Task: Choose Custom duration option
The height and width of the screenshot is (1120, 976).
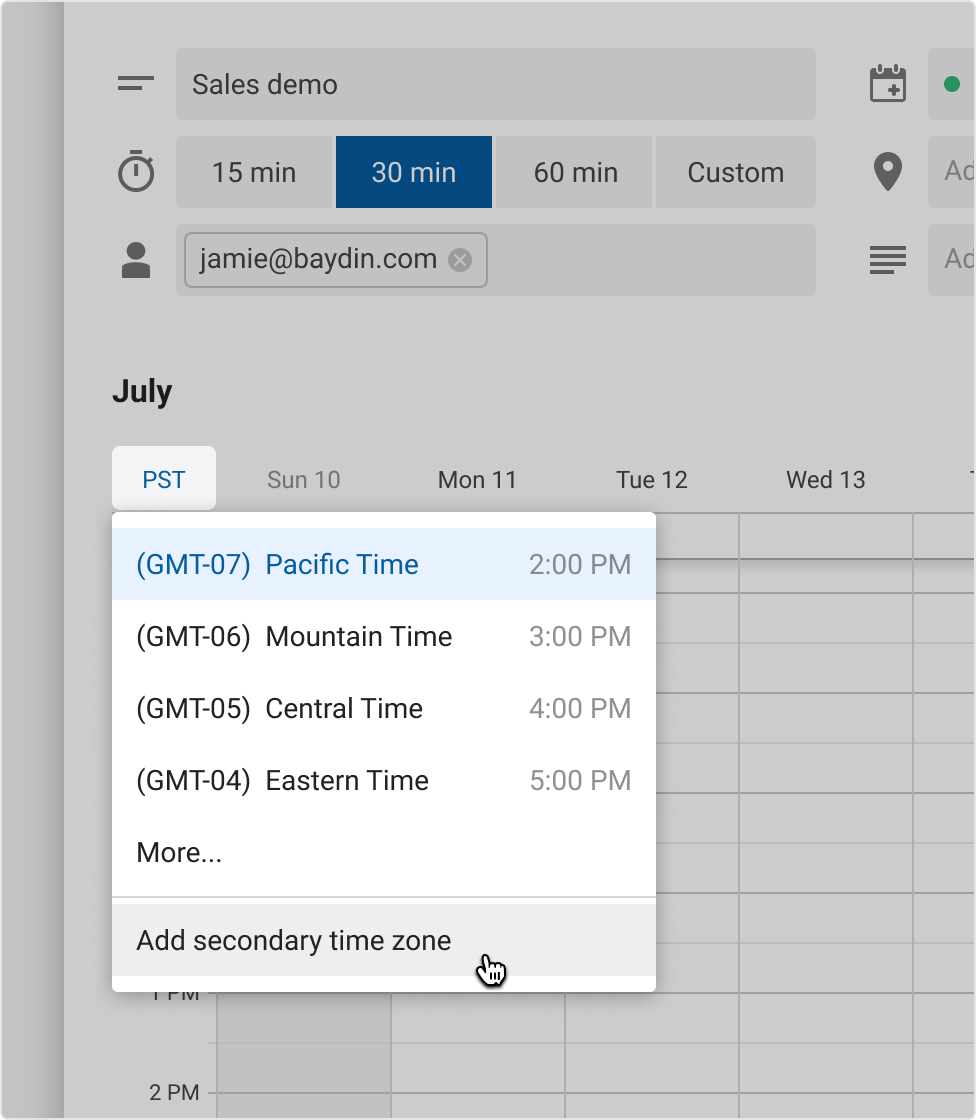Action: (x=735, y=172)
